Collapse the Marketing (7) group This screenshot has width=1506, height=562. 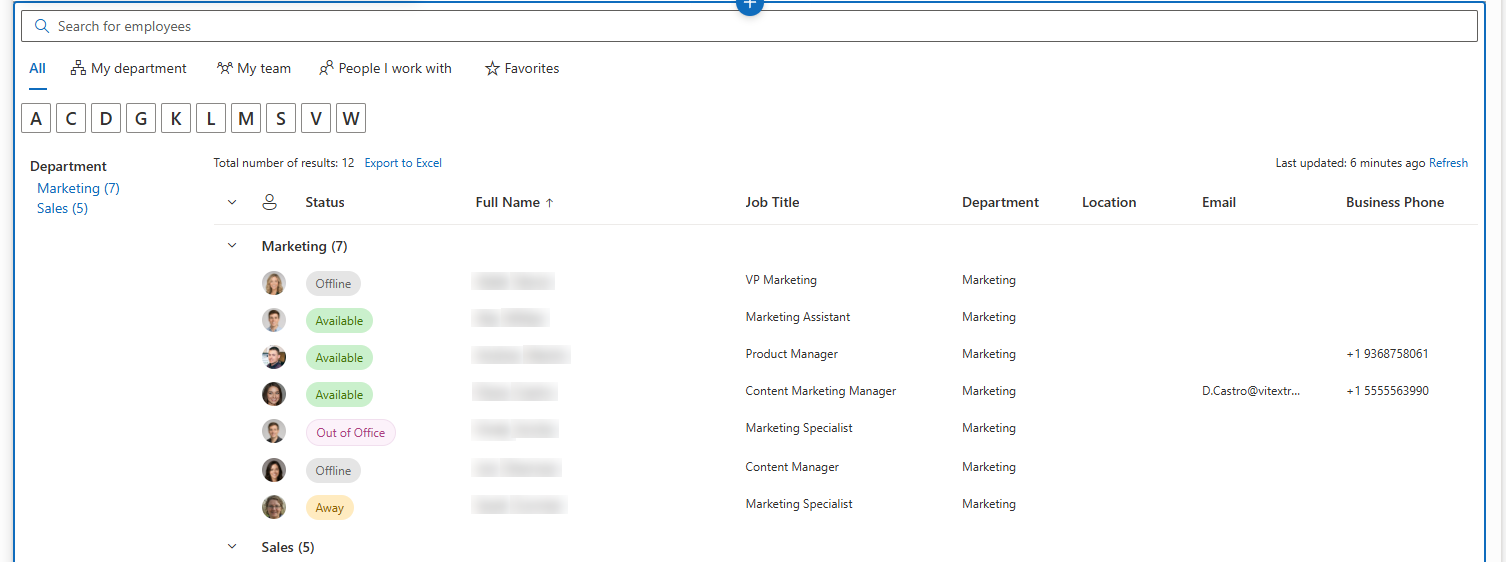232,245
